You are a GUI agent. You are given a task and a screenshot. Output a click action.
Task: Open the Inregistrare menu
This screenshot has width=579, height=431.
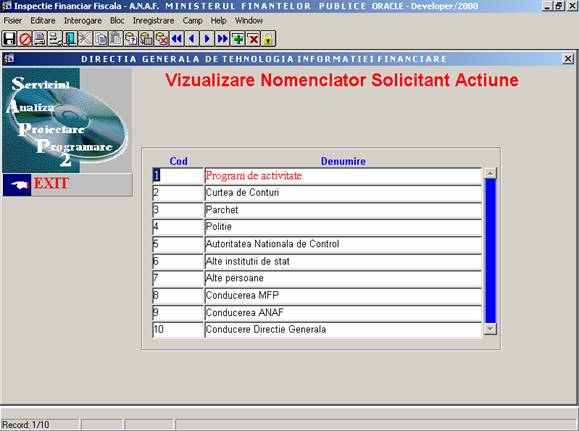(154, 21)
